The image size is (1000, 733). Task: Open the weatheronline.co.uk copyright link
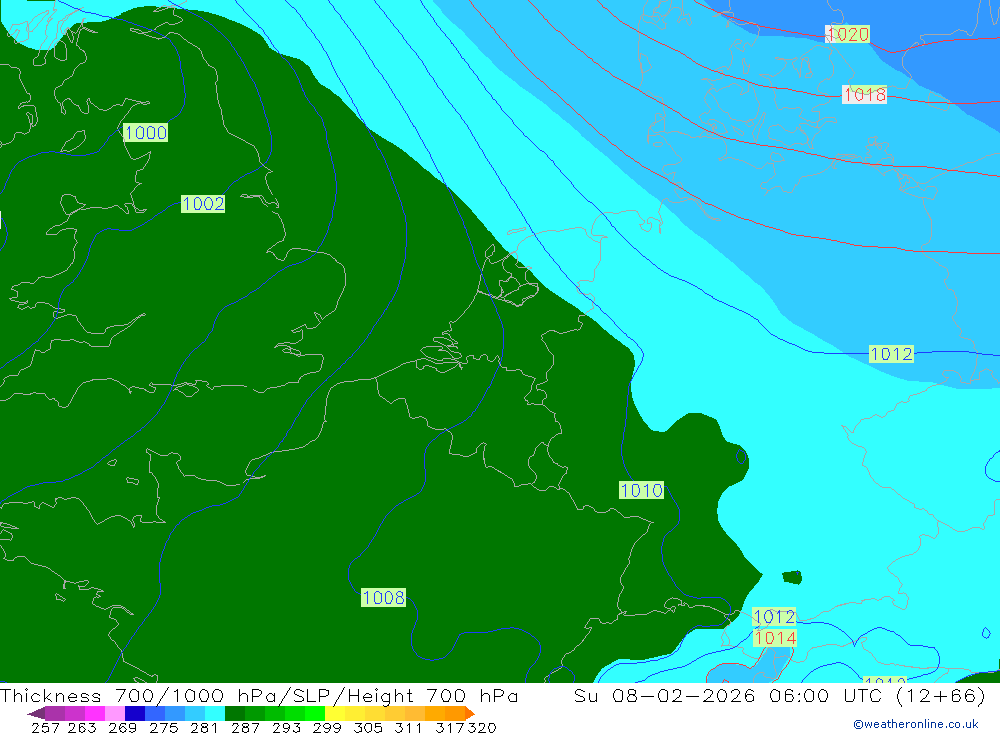[916, 724]
